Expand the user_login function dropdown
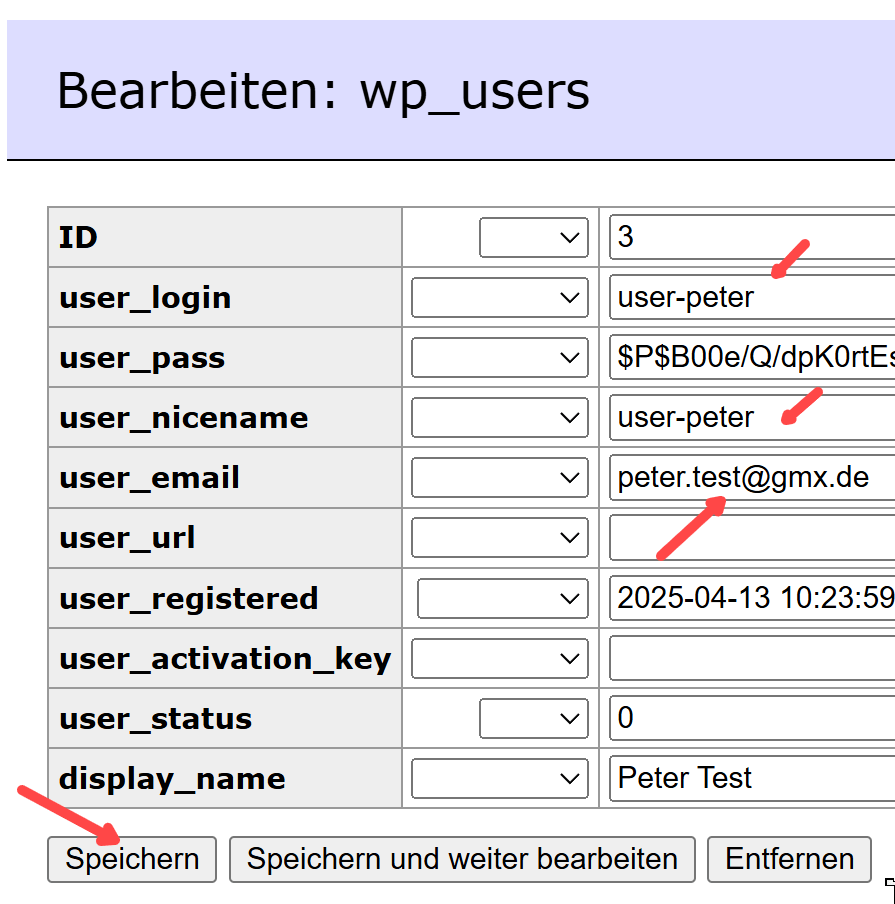 coord(499,298)
